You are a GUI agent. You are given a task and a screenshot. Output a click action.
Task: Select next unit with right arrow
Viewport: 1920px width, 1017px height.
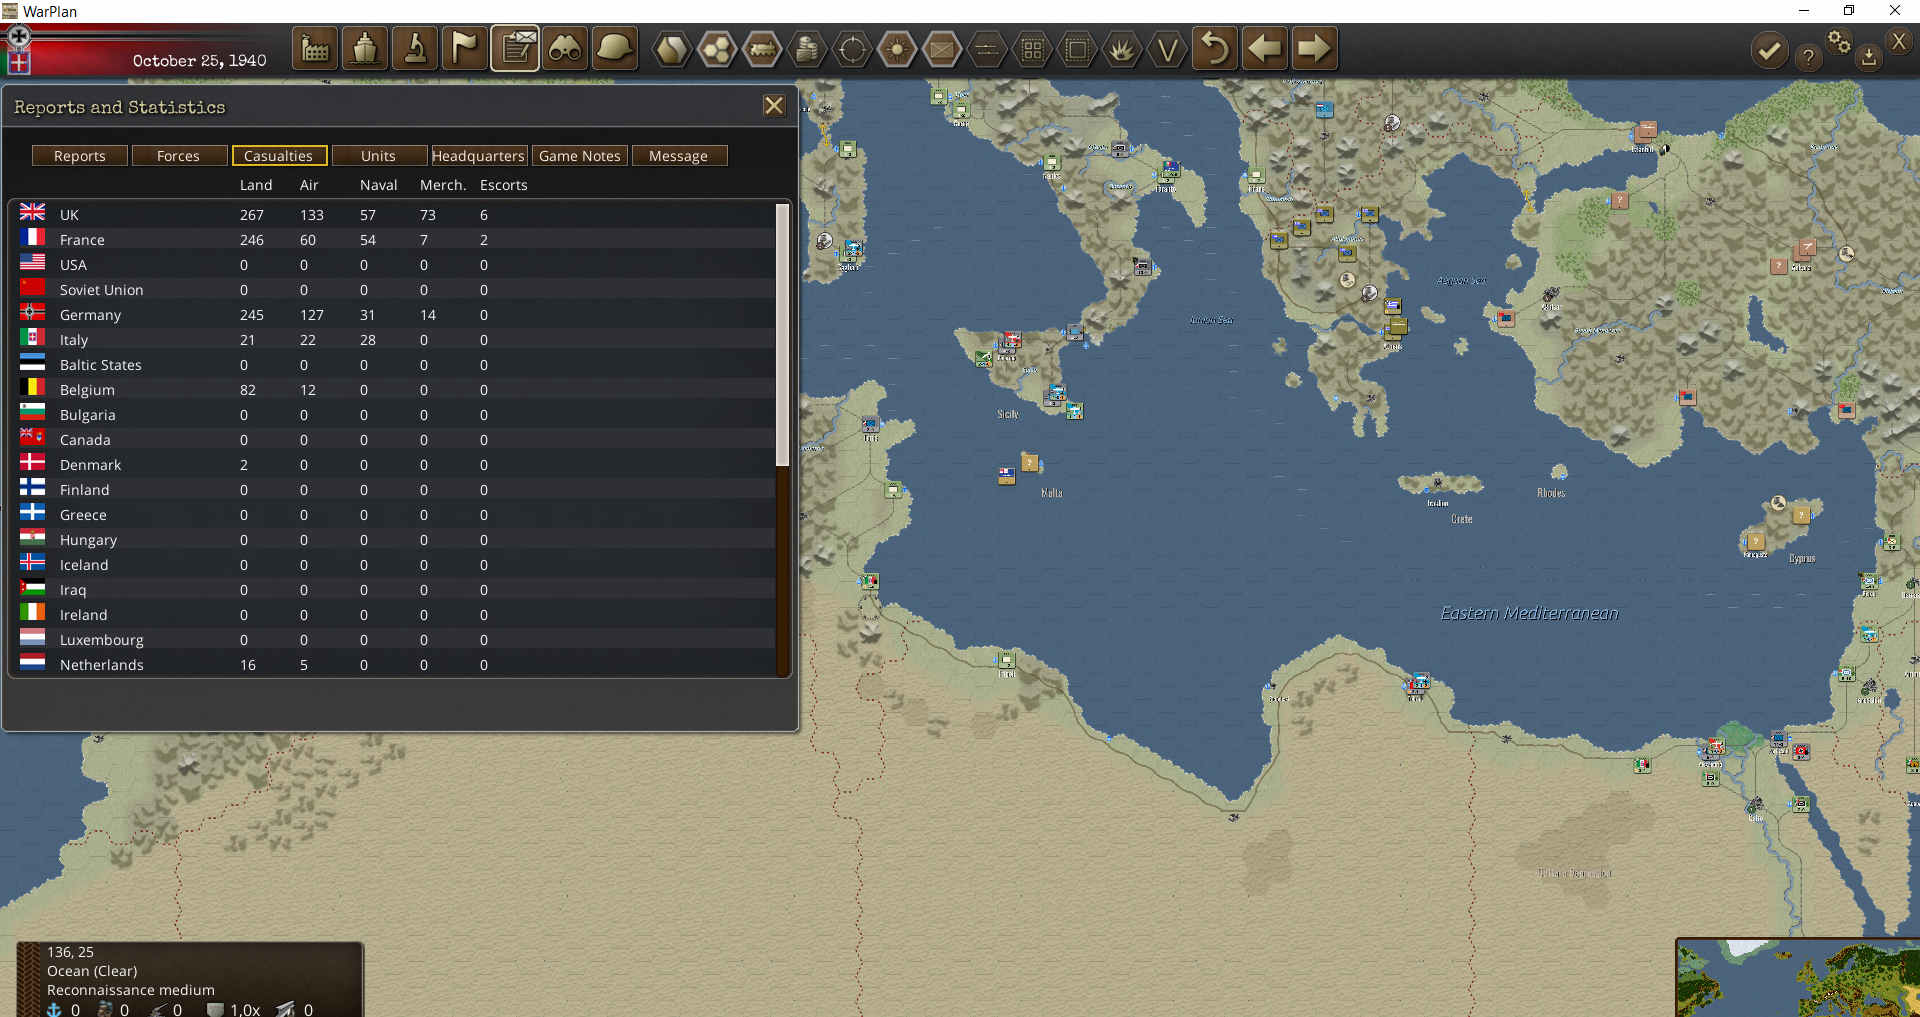(x=1314, y=48)
